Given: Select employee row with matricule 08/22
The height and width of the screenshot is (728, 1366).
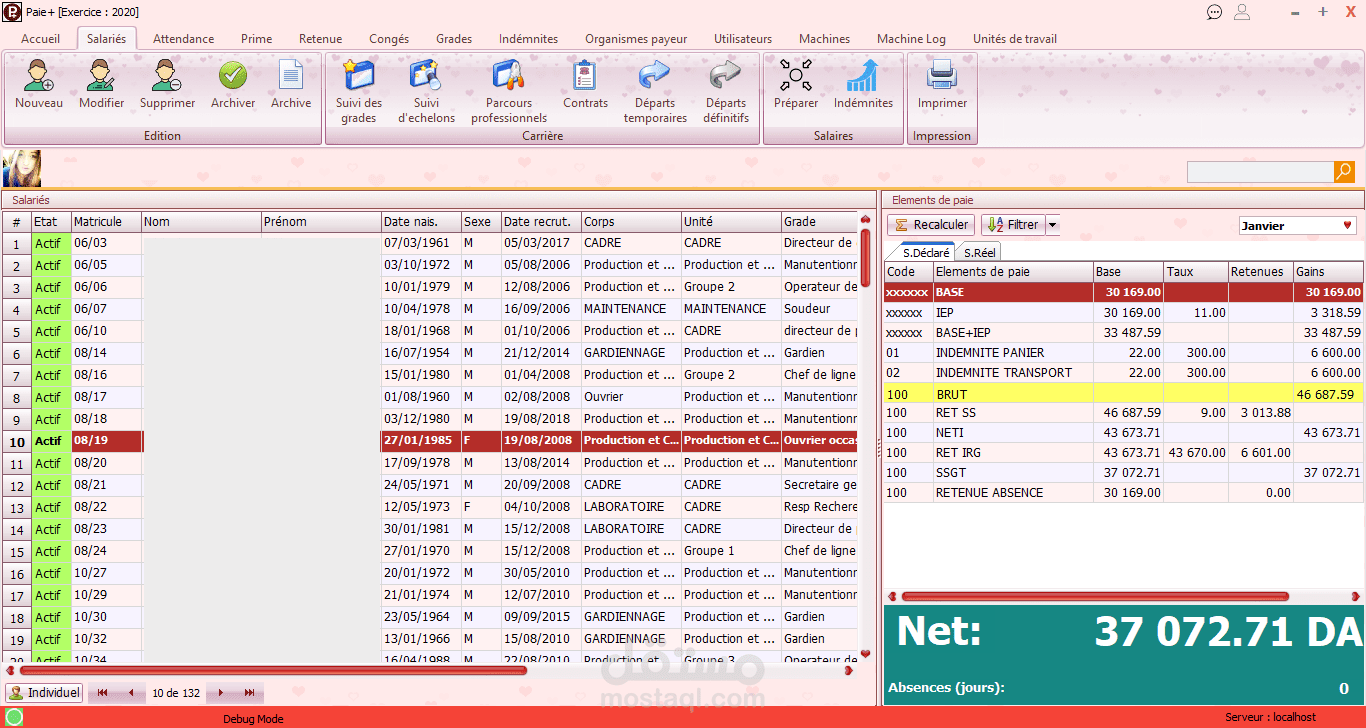Looking at the screenshot, I should 430,507.
